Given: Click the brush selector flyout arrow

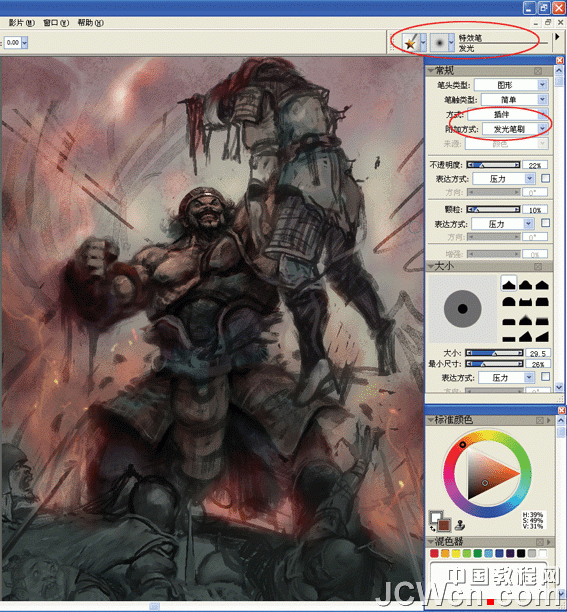Looking at the screenshot, I should pos(557,36).
